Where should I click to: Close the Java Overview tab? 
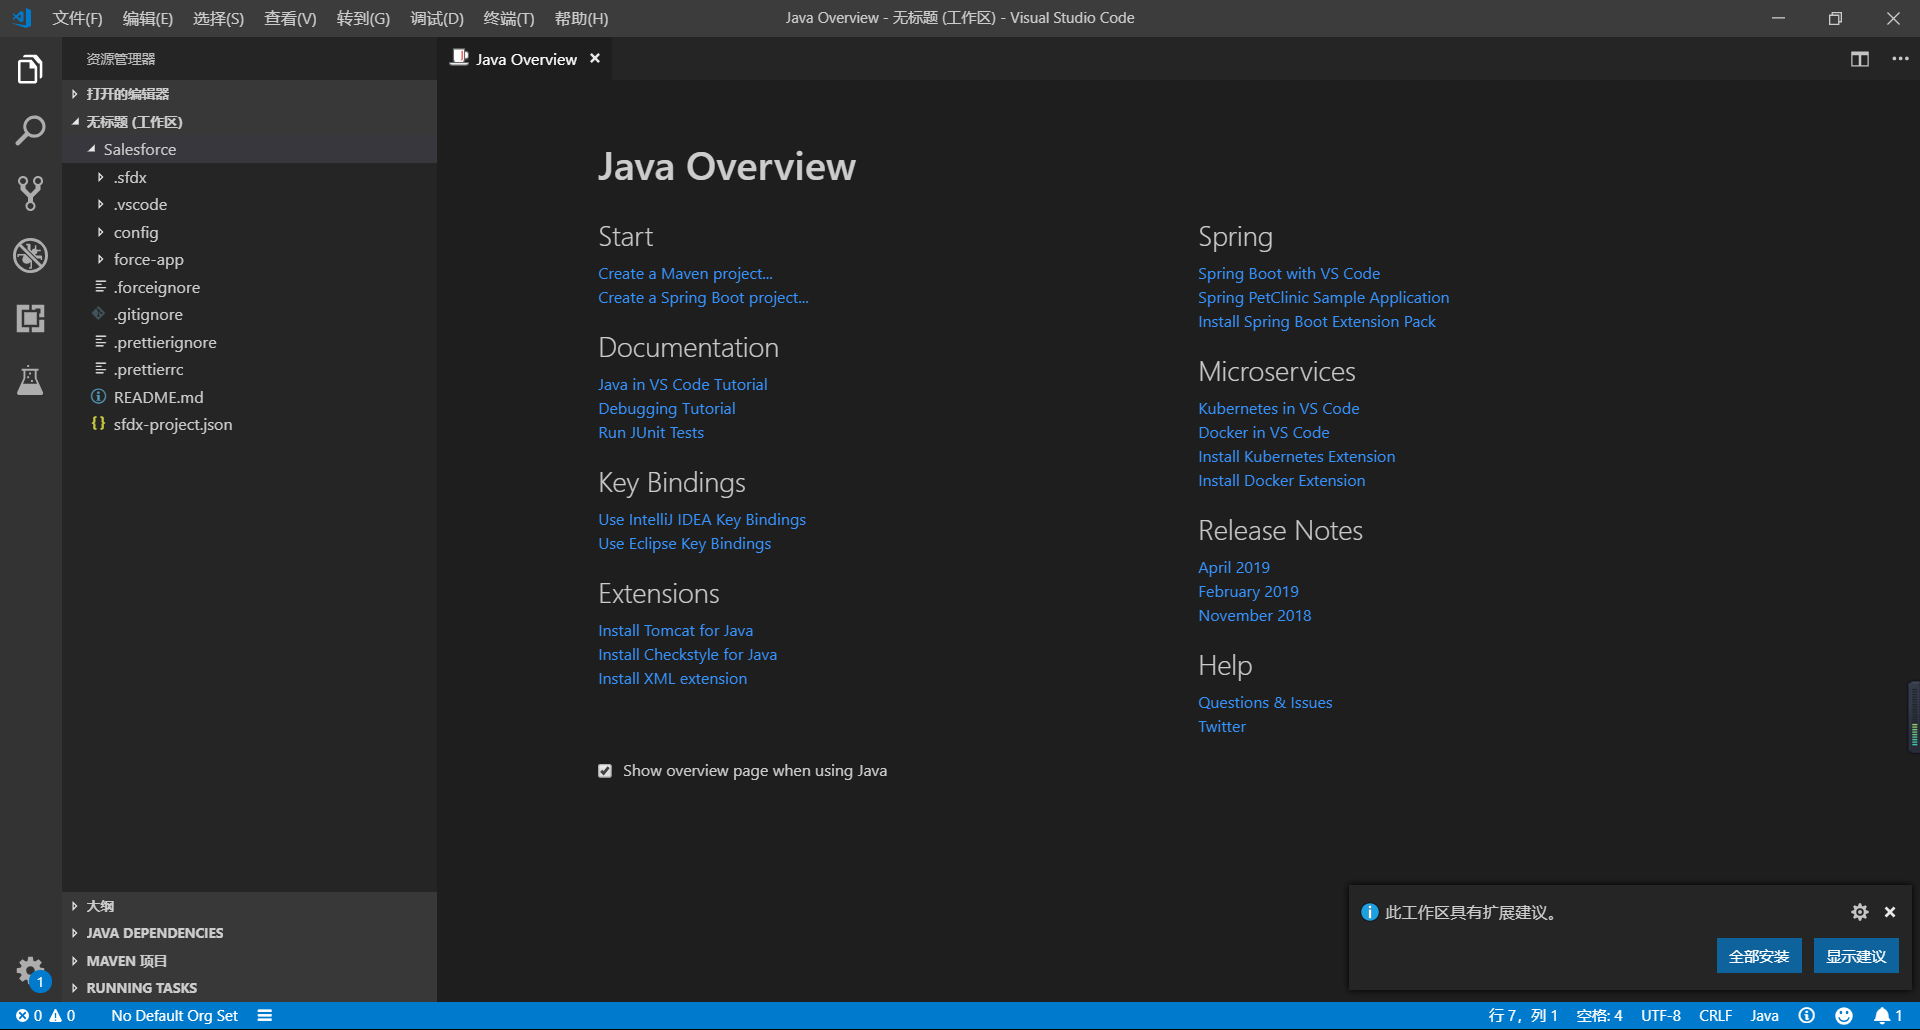pyautogui.click(x=595, y=59)
